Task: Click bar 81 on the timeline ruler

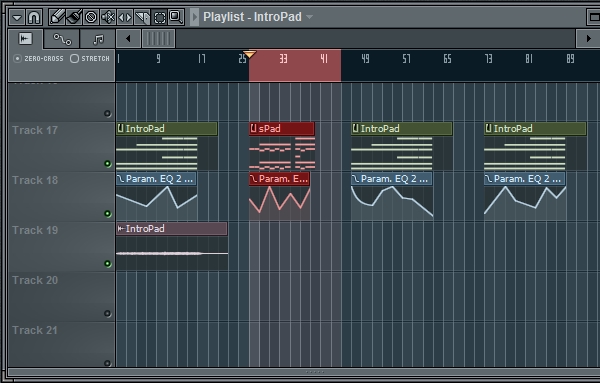Action: click(529, 59)
